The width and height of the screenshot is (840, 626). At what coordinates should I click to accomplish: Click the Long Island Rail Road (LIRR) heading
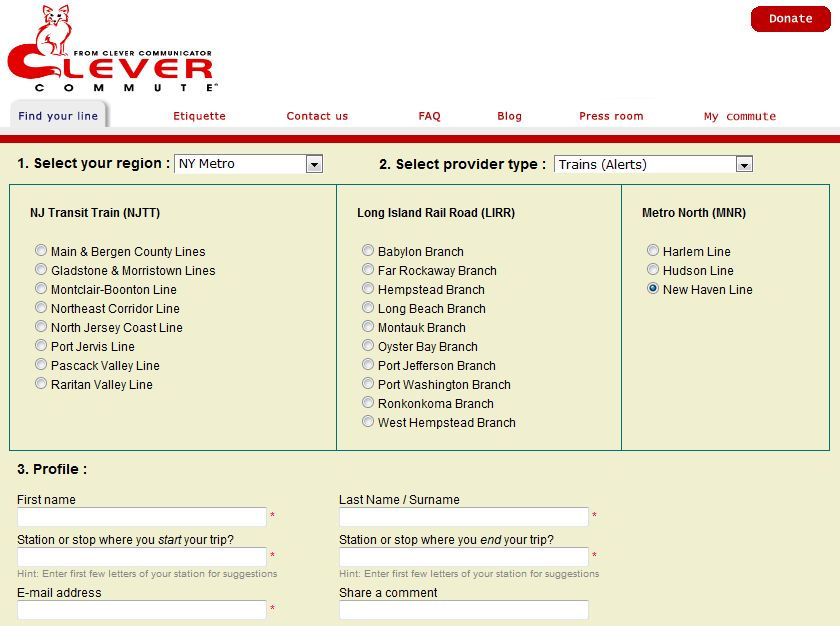pos(436,213)
